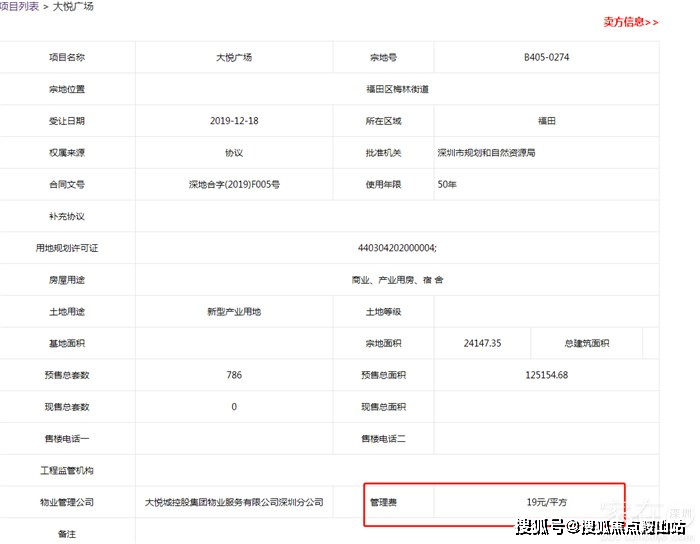Click the 总建筑面积 label
The image size is (700, 544).
tap(587, 343)
